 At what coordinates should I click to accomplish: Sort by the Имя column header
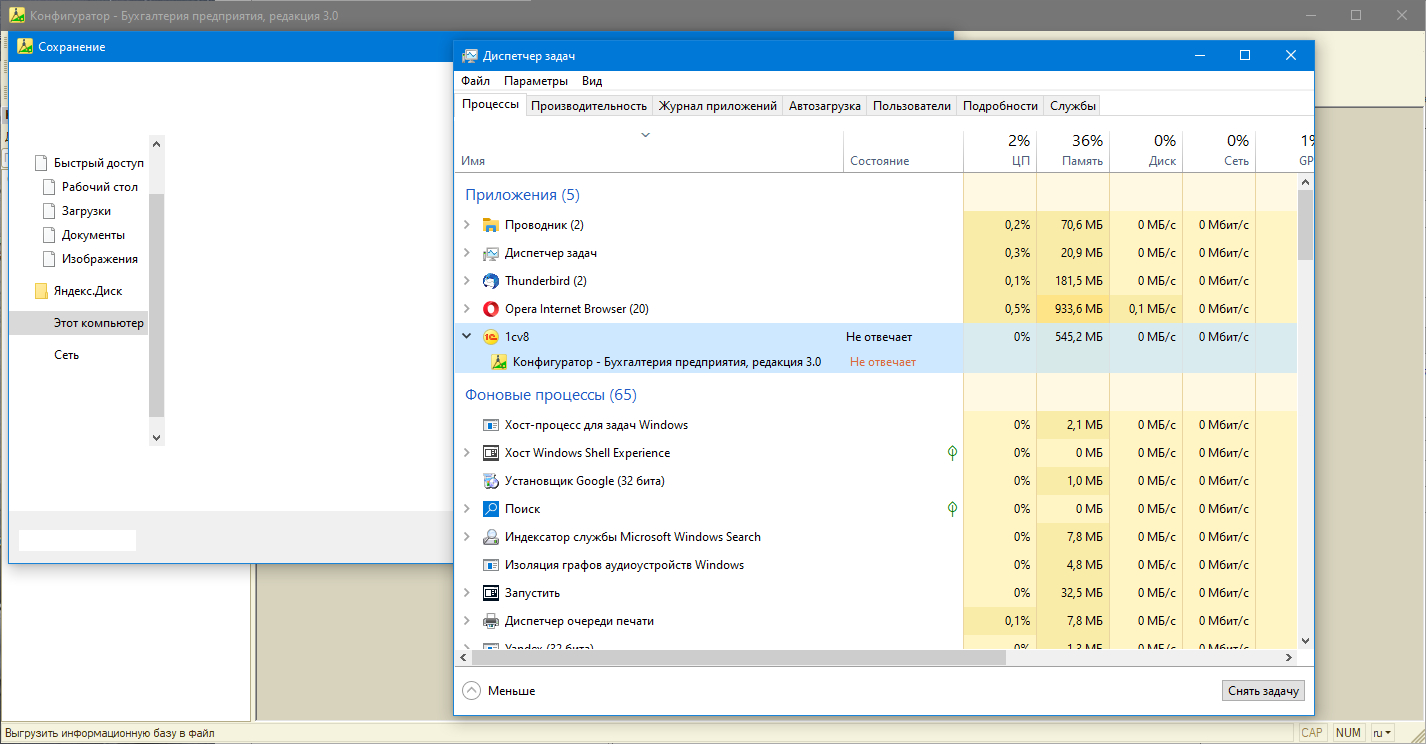pos(650,151)
